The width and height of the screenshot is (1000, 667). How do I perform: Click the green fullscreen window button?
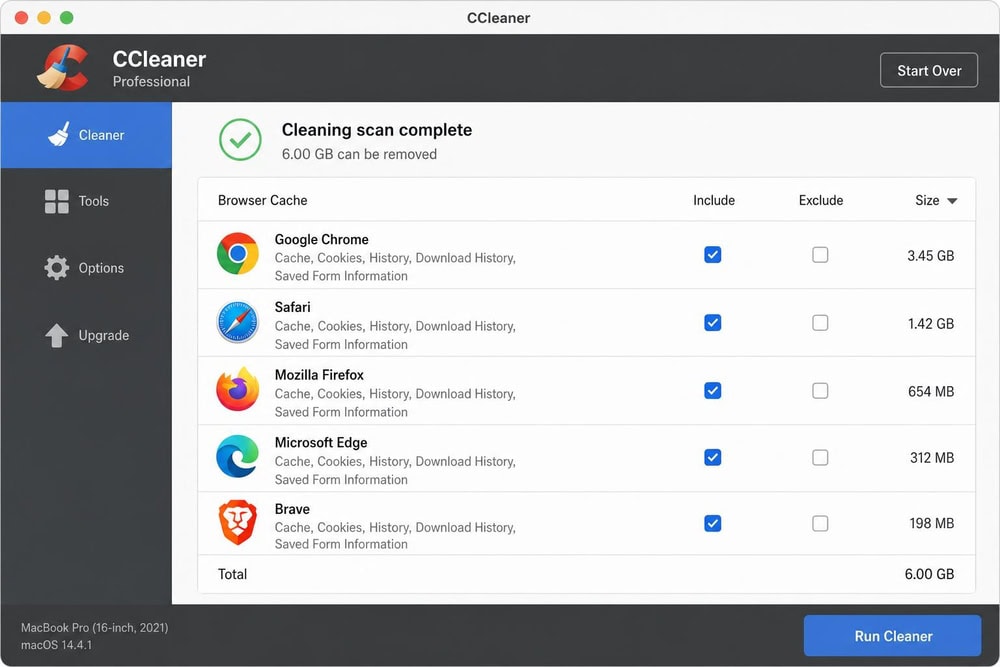coord(66,17)
